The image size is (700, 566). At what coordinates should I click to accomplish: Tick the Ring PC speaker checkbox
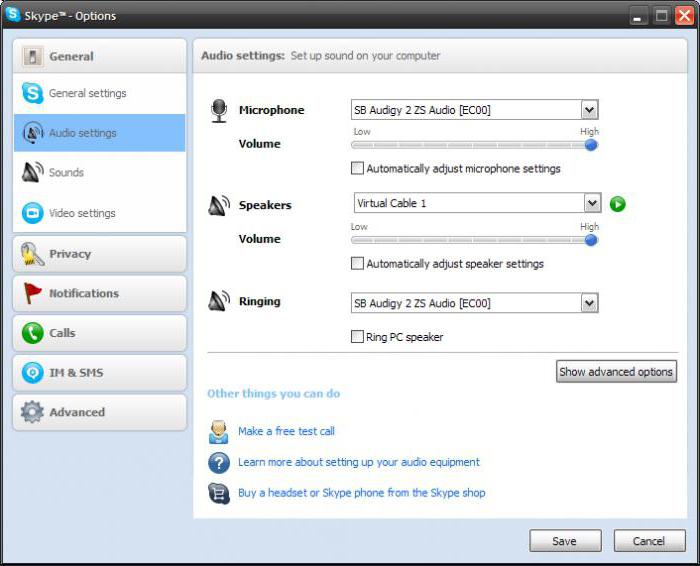click(357, 336)
